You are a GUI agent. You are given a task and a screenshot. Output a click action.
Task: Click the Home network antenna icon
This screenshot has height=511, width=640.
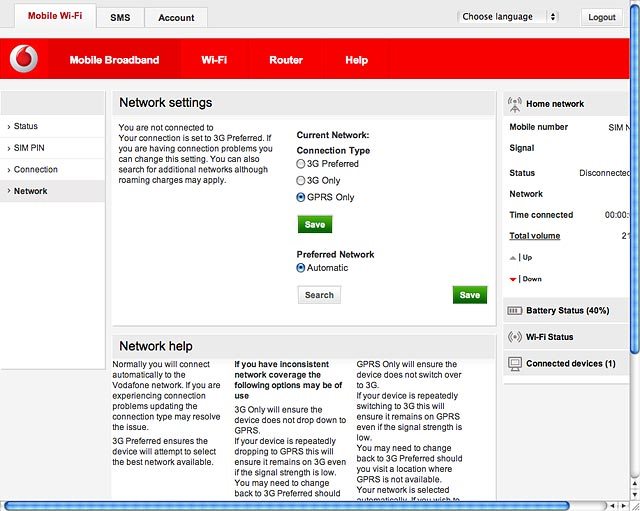point(515,104)
